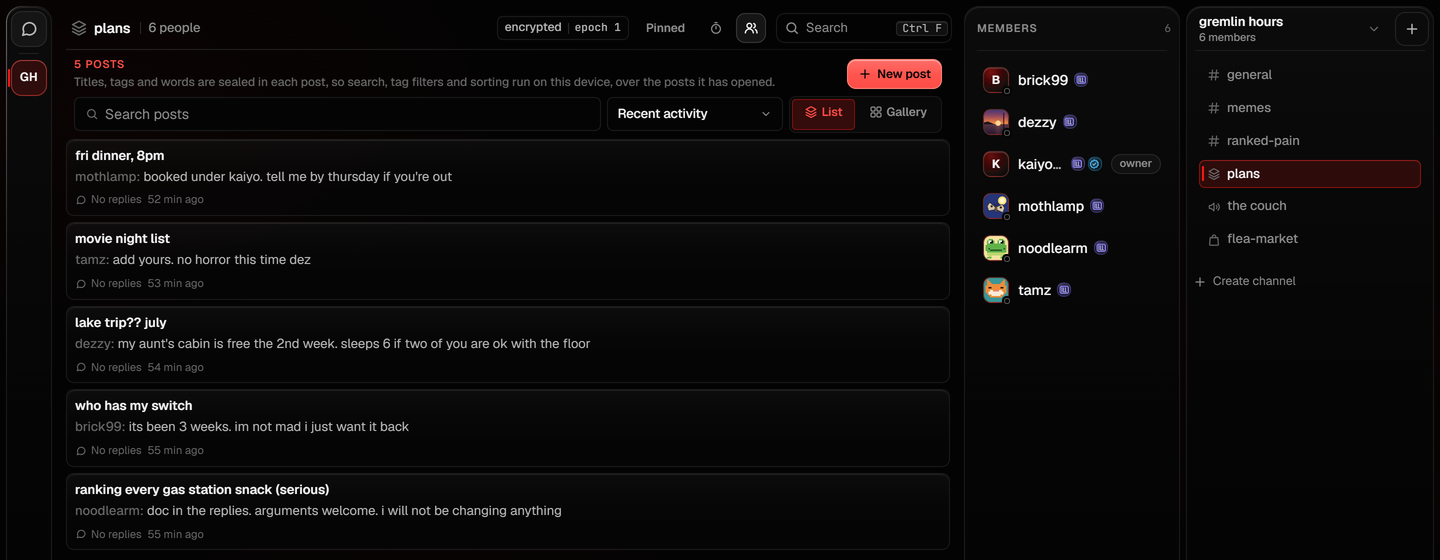Click the hash icon of general channel
Image resolution: width=1440 pixels, height=560 pixels.
[1214, 75]
